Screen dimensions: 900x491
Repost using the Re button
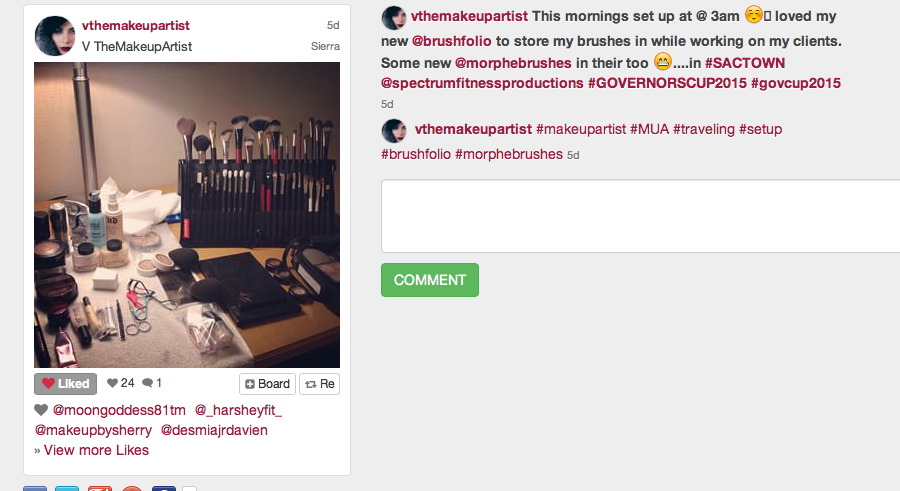coord(320,384)
